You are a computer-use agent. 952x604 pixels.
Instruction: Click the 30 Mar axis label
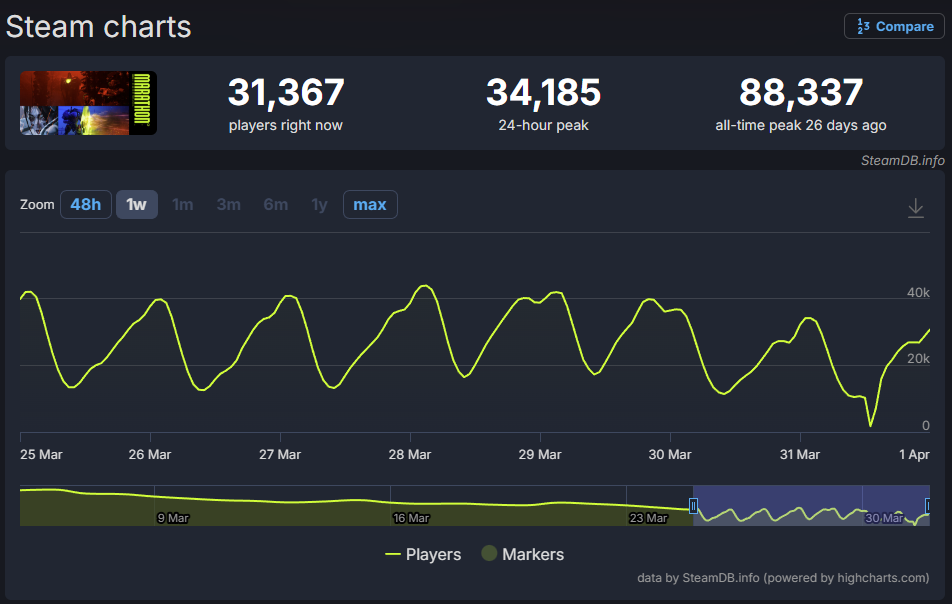[670, 454]
